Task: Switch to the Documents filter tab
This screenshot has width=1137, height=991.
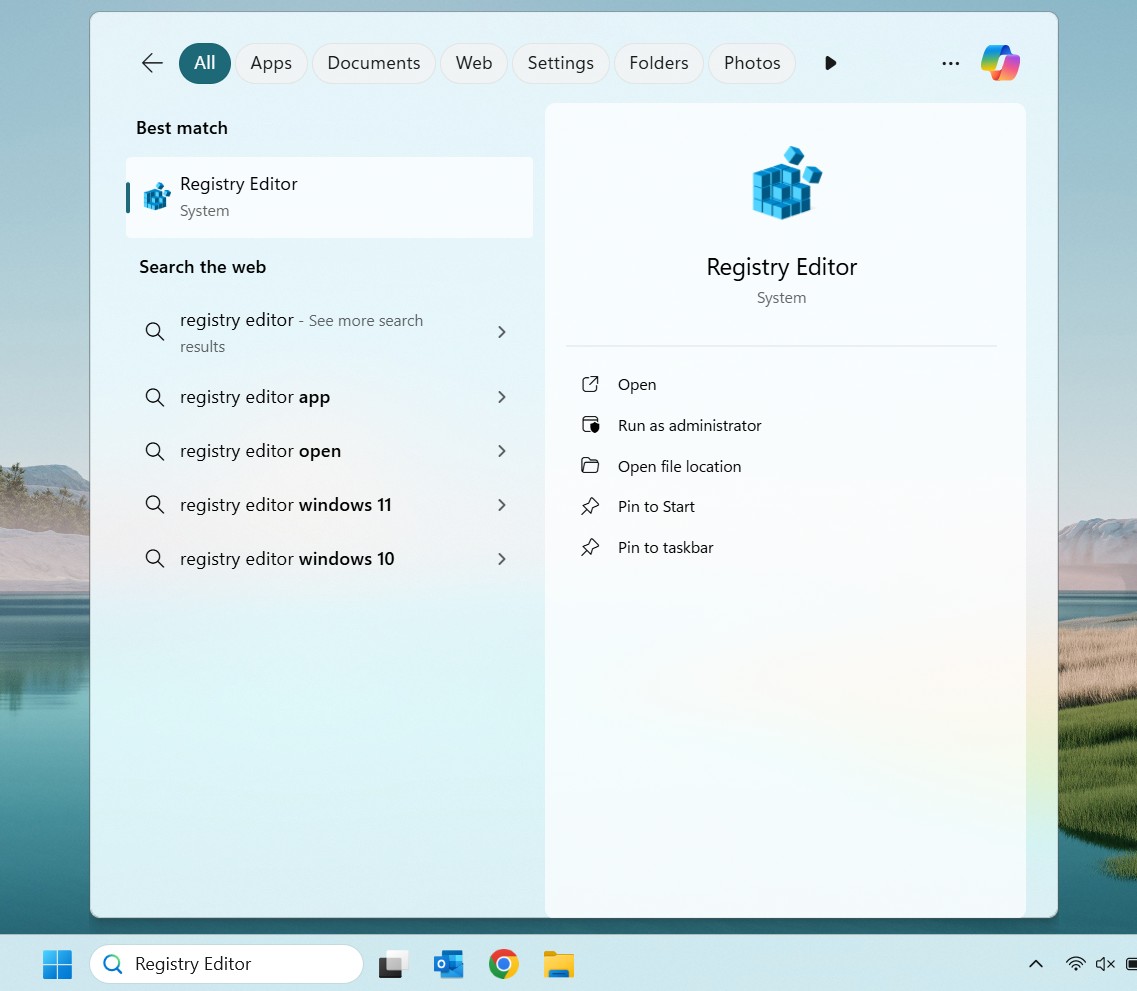Action: pyautogui.click(x=373, y=63)
